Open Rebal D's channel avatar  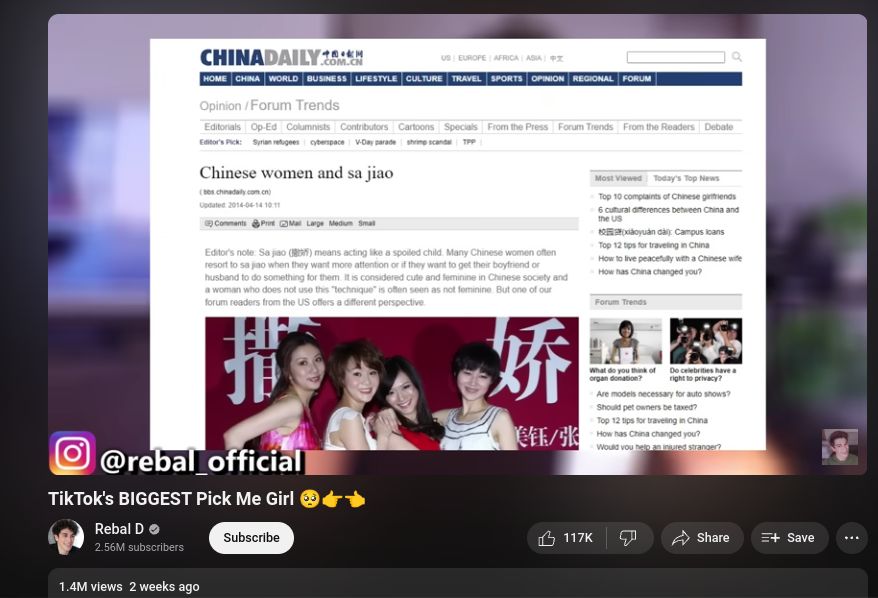click(66, 538)
